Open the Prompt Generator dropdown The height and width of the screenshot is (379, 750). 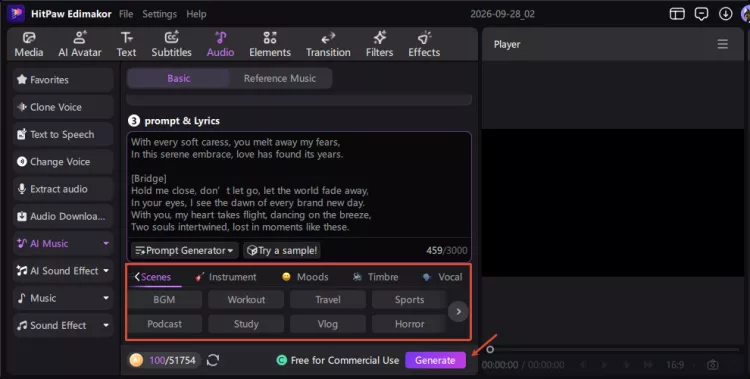tap(185, 250)
